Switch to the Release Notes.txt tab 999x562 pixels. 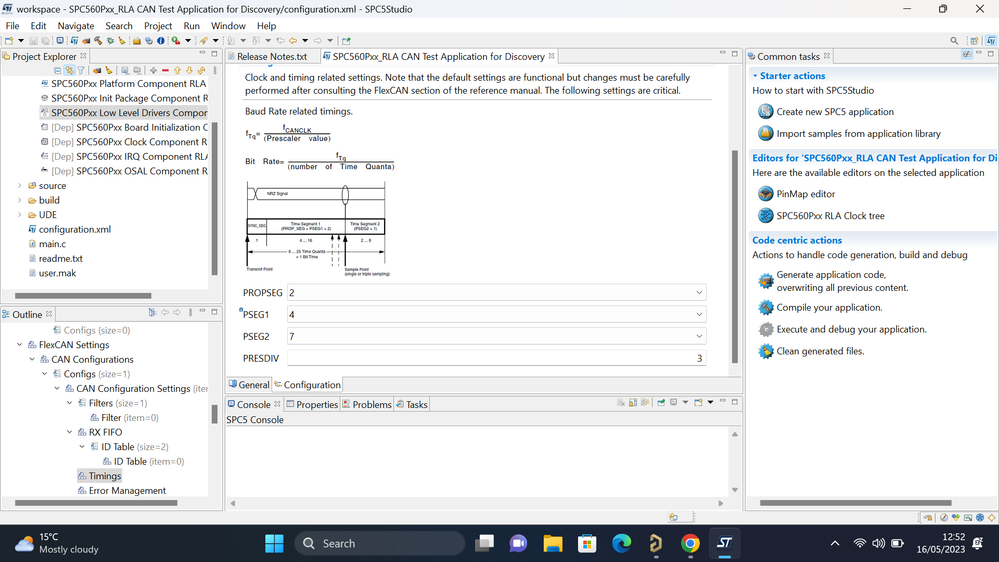(271, 56)
